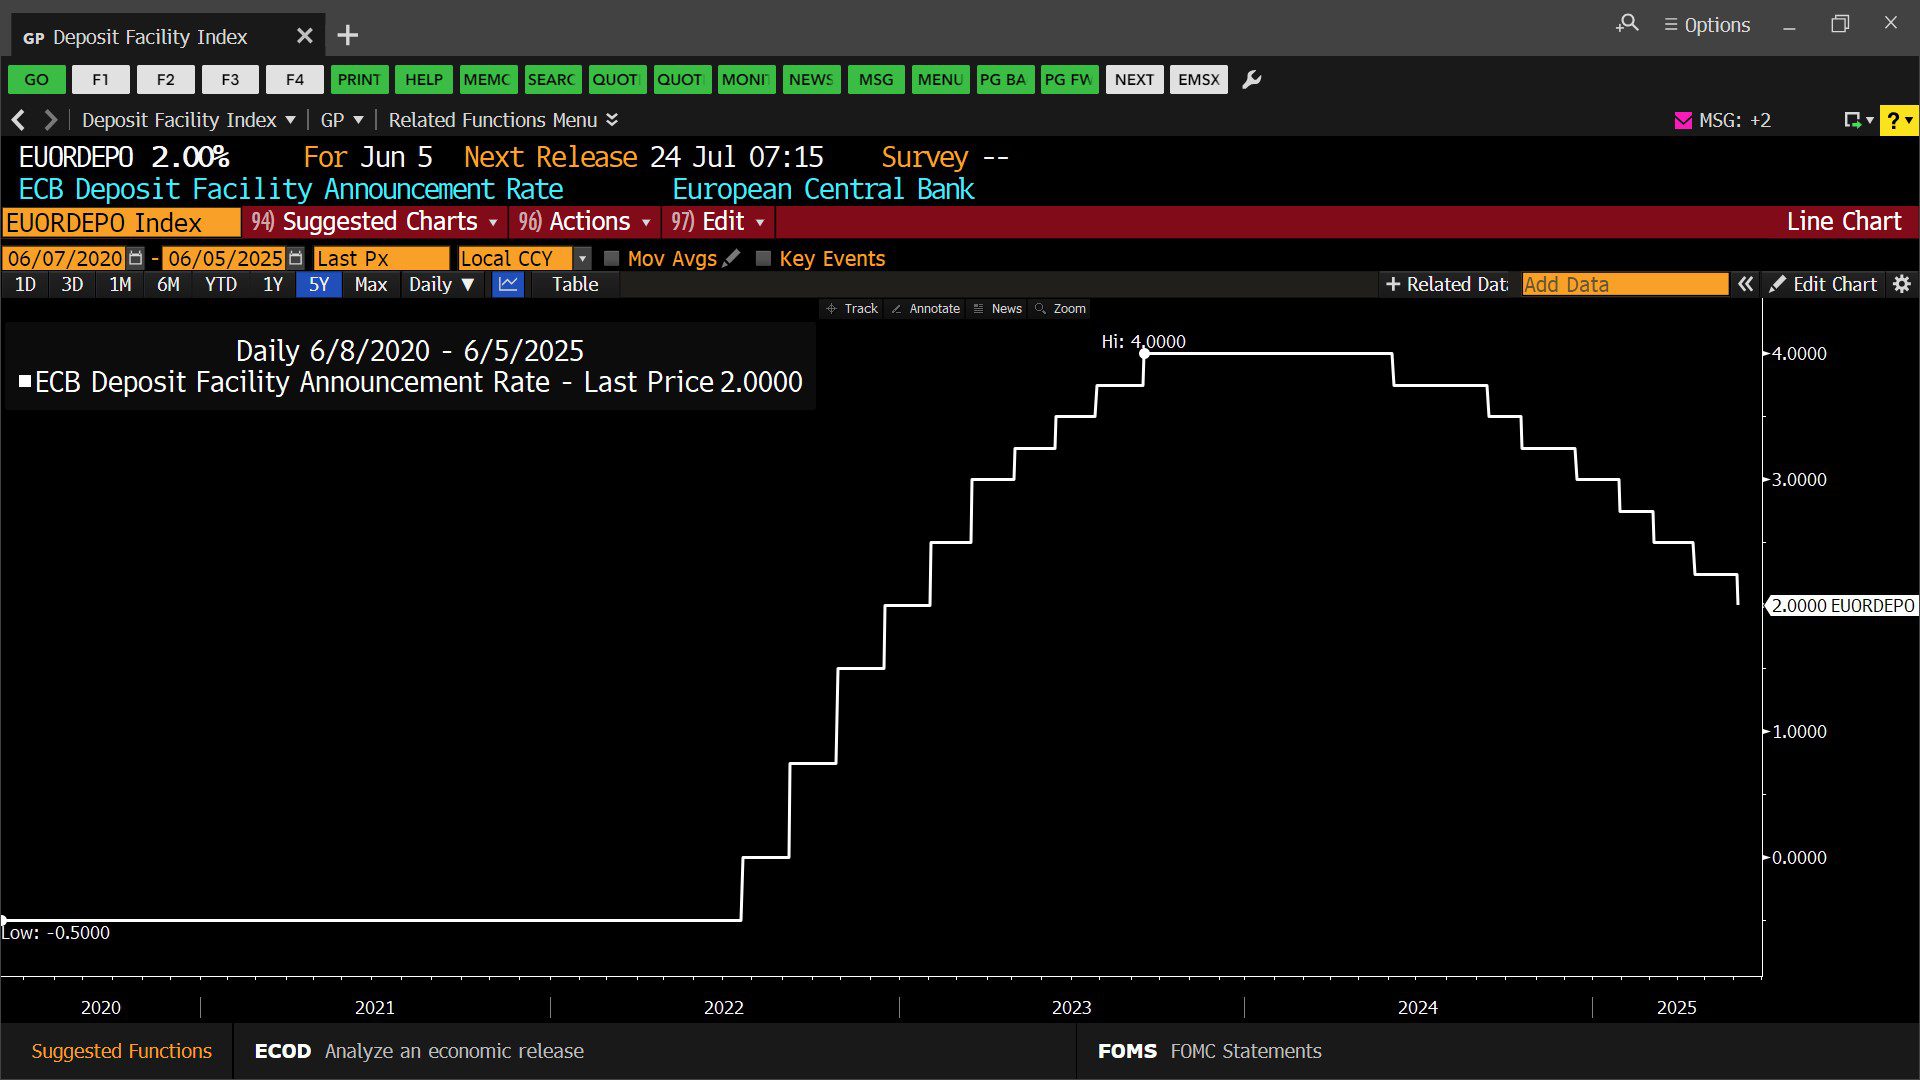This screenshot has height=1080, width=1920.
Task: Open ECOD Analyze an economic release
Action: click(420, 1051)
